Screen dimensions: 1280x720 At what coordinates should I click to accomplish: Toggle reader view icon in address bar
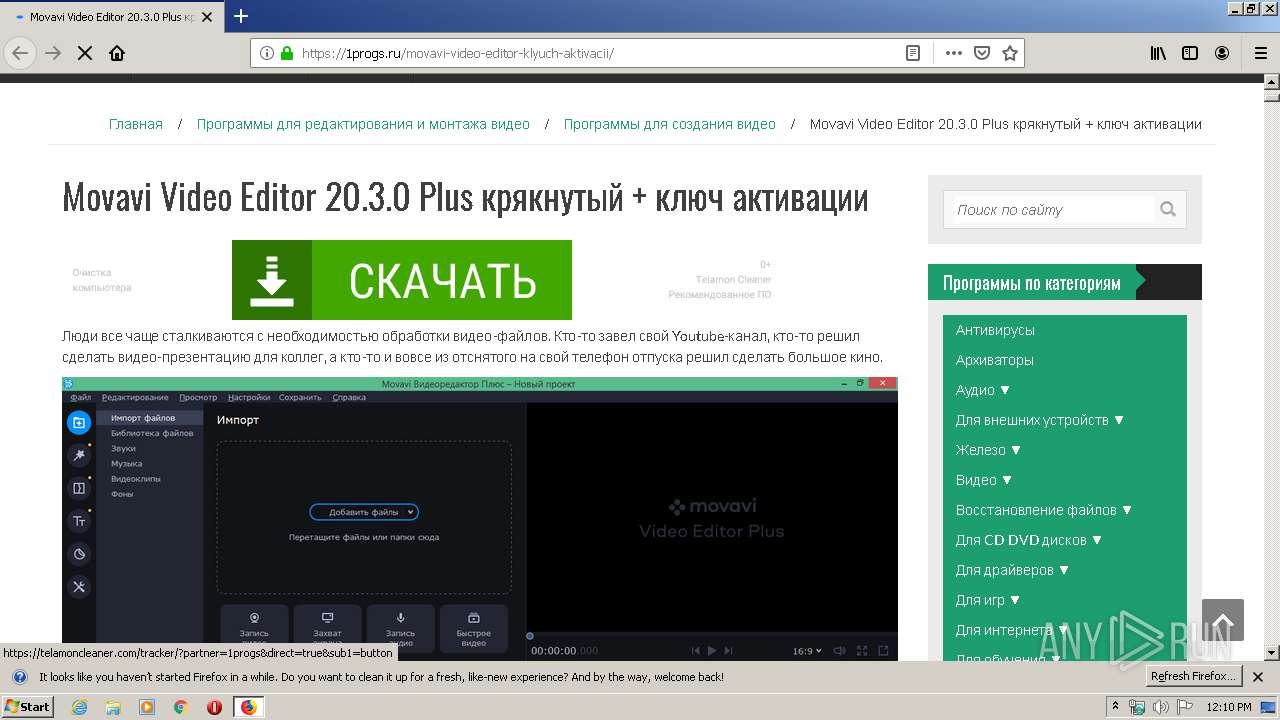[913, 53]
